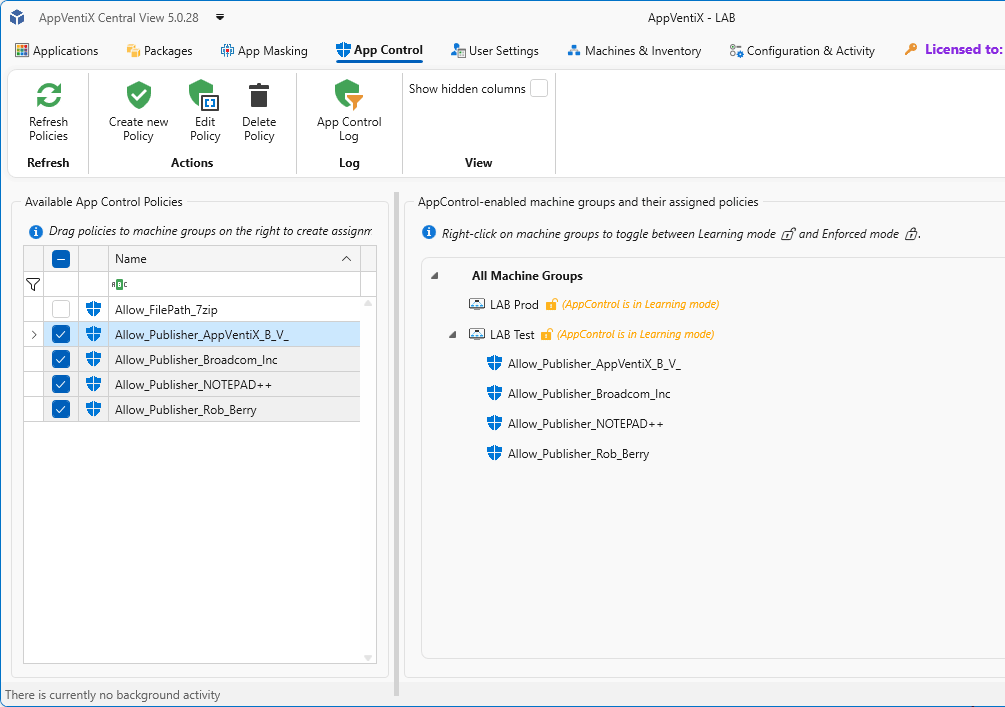Select Allow_Publisher_Broadcom_Inc under LAB Test

tap(588, 394)
